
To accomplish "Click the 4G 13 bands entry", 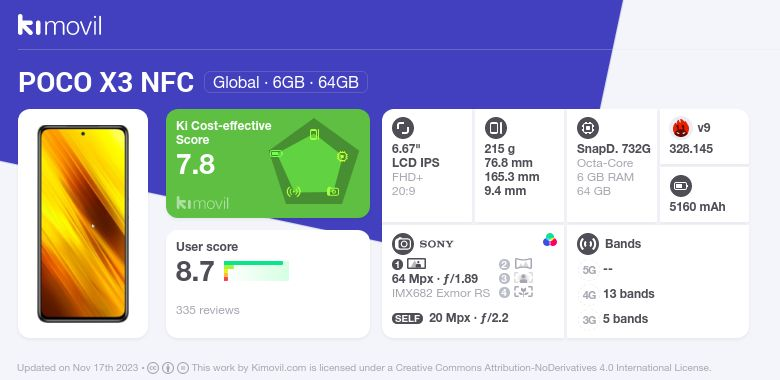I will point(617,294).
